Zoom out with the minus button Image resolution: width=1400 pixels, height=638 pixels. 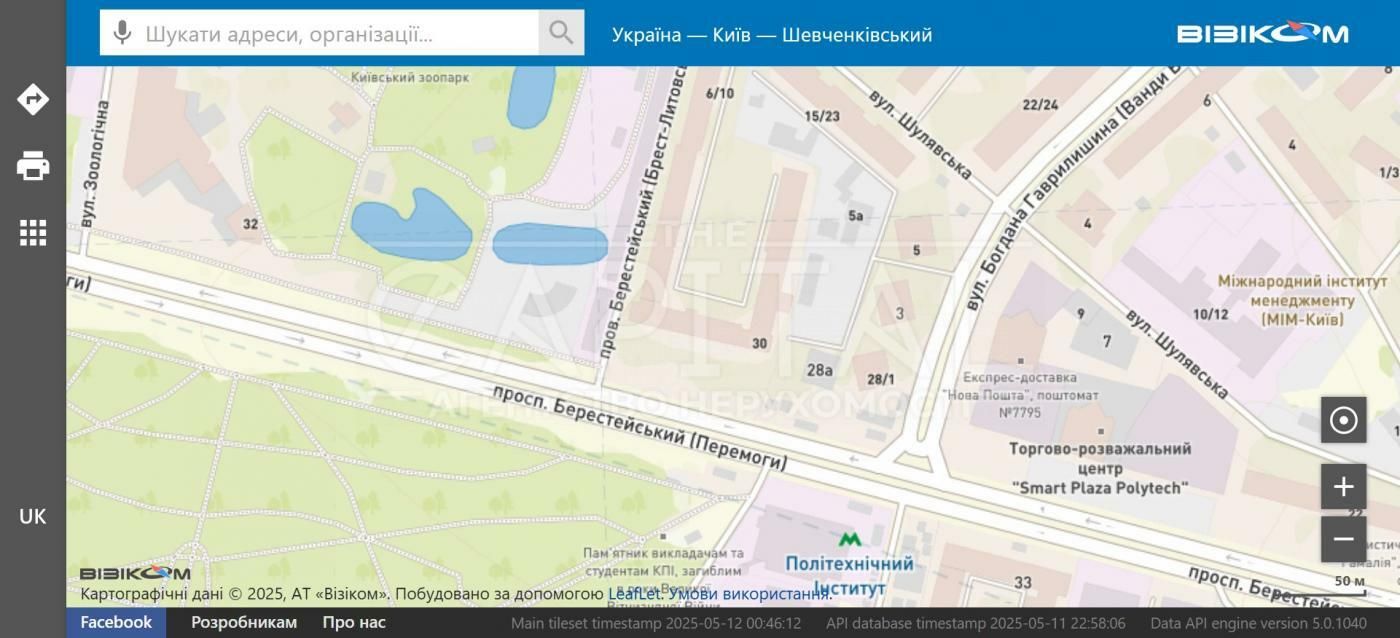(1343, 539)
